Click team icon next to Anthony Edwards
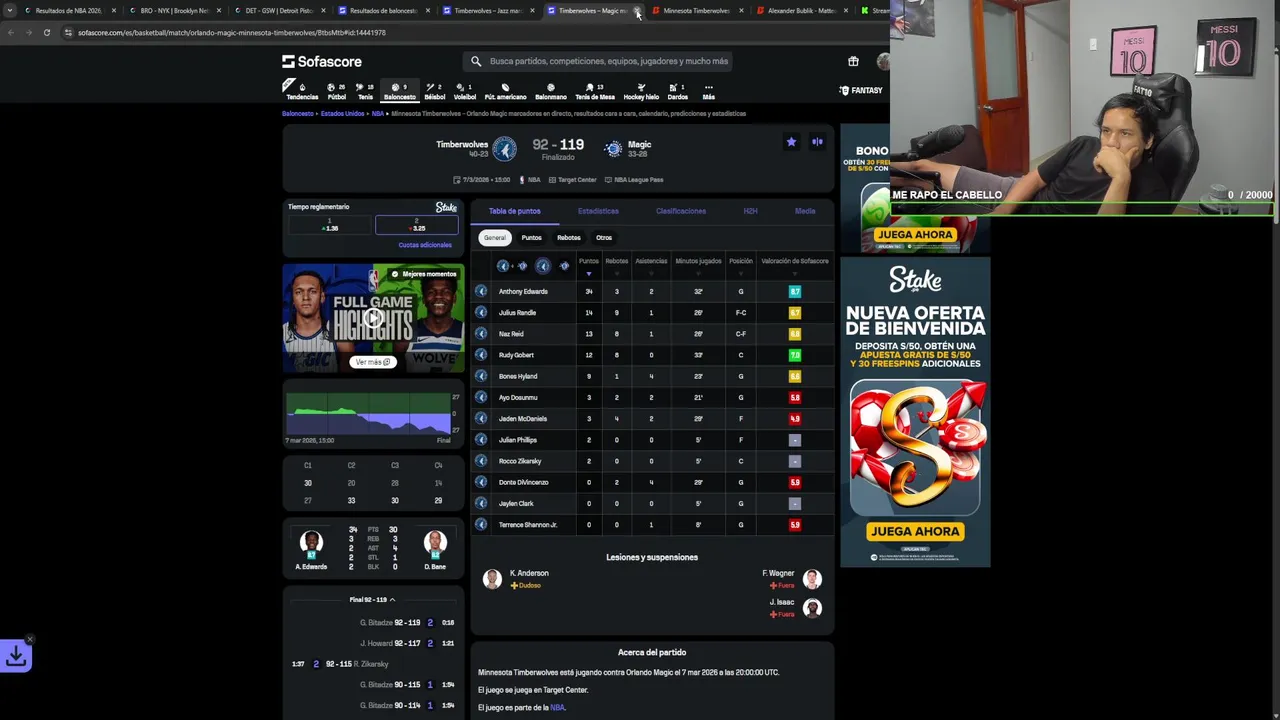Screen dimensions: 1280x720 pos(481,291)
